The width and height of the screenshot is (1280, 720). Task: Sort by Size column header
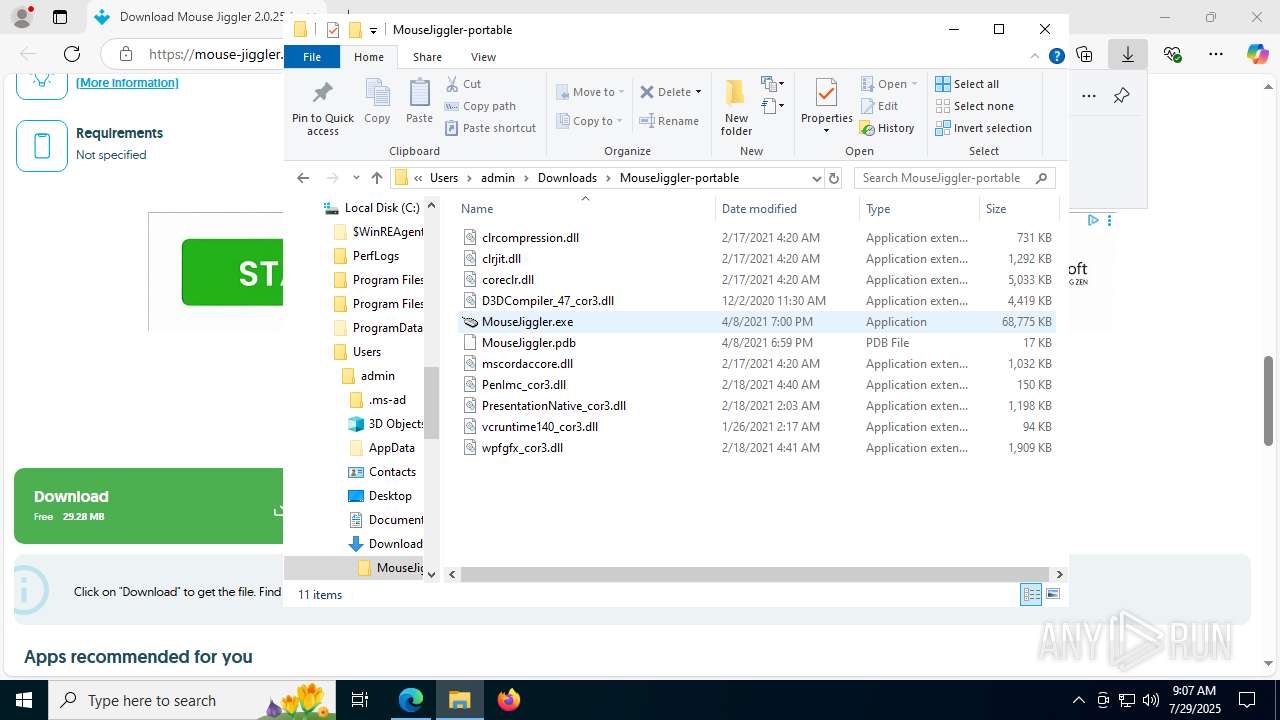1018,208
